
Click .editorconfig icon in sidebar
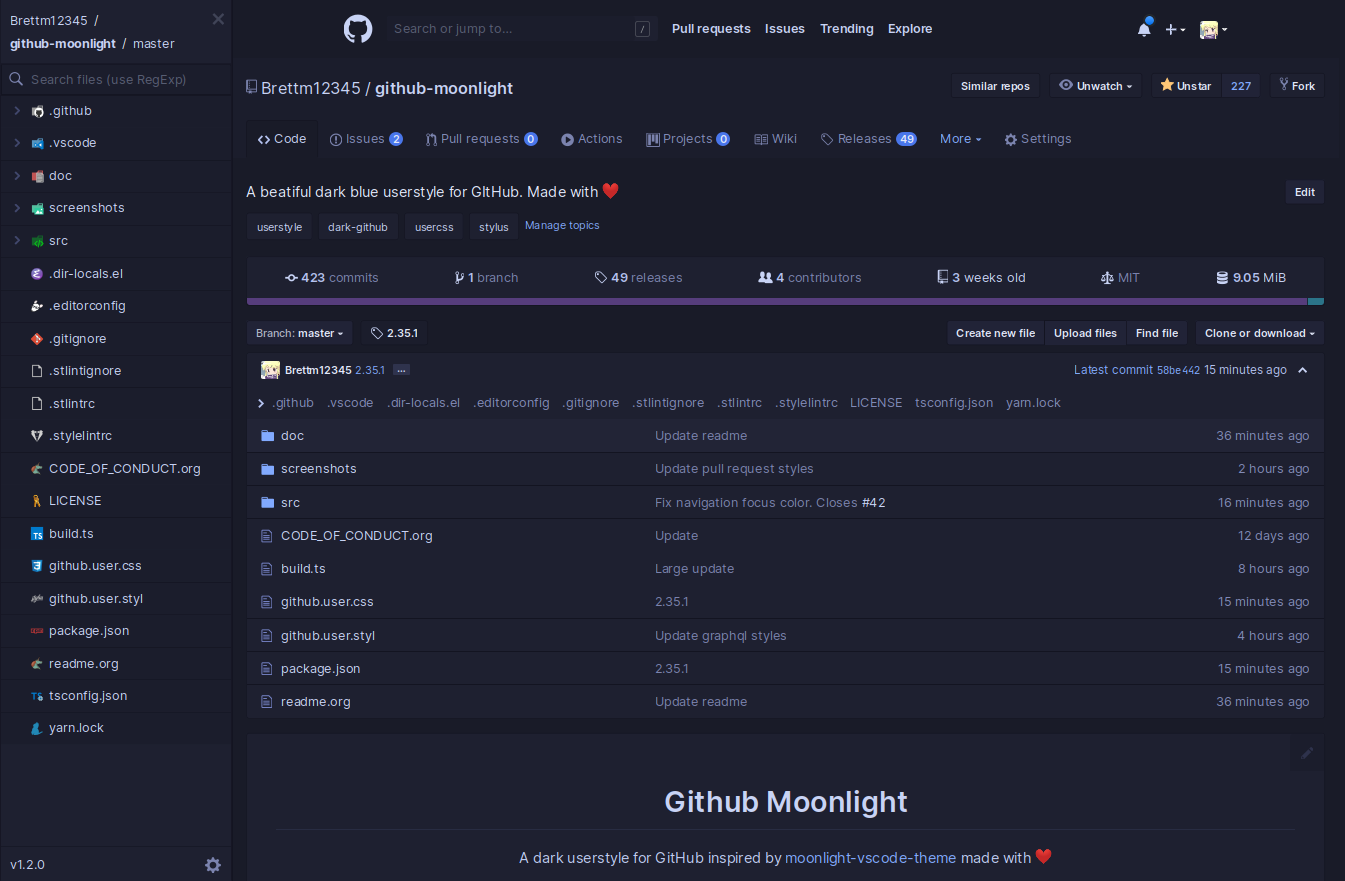click(x=37, y=306)
